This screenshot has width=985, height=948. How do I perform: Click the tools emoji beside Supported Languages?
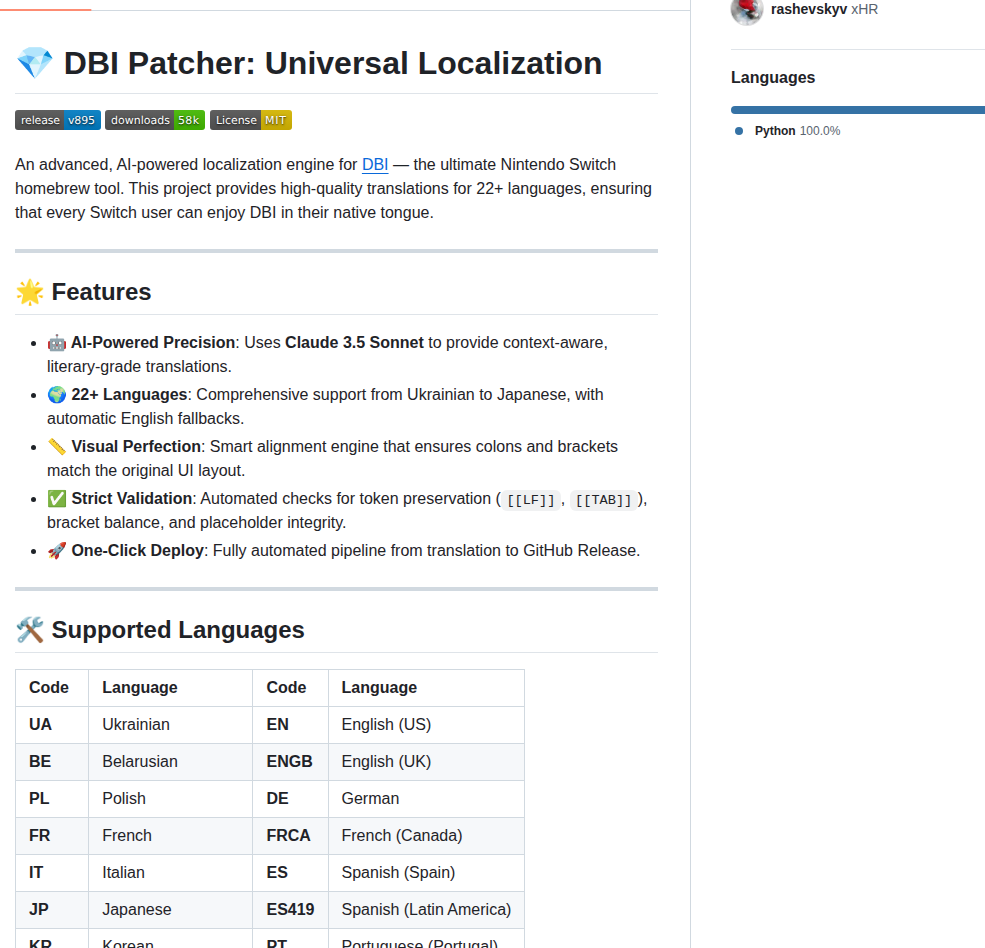tap(30, 630)
